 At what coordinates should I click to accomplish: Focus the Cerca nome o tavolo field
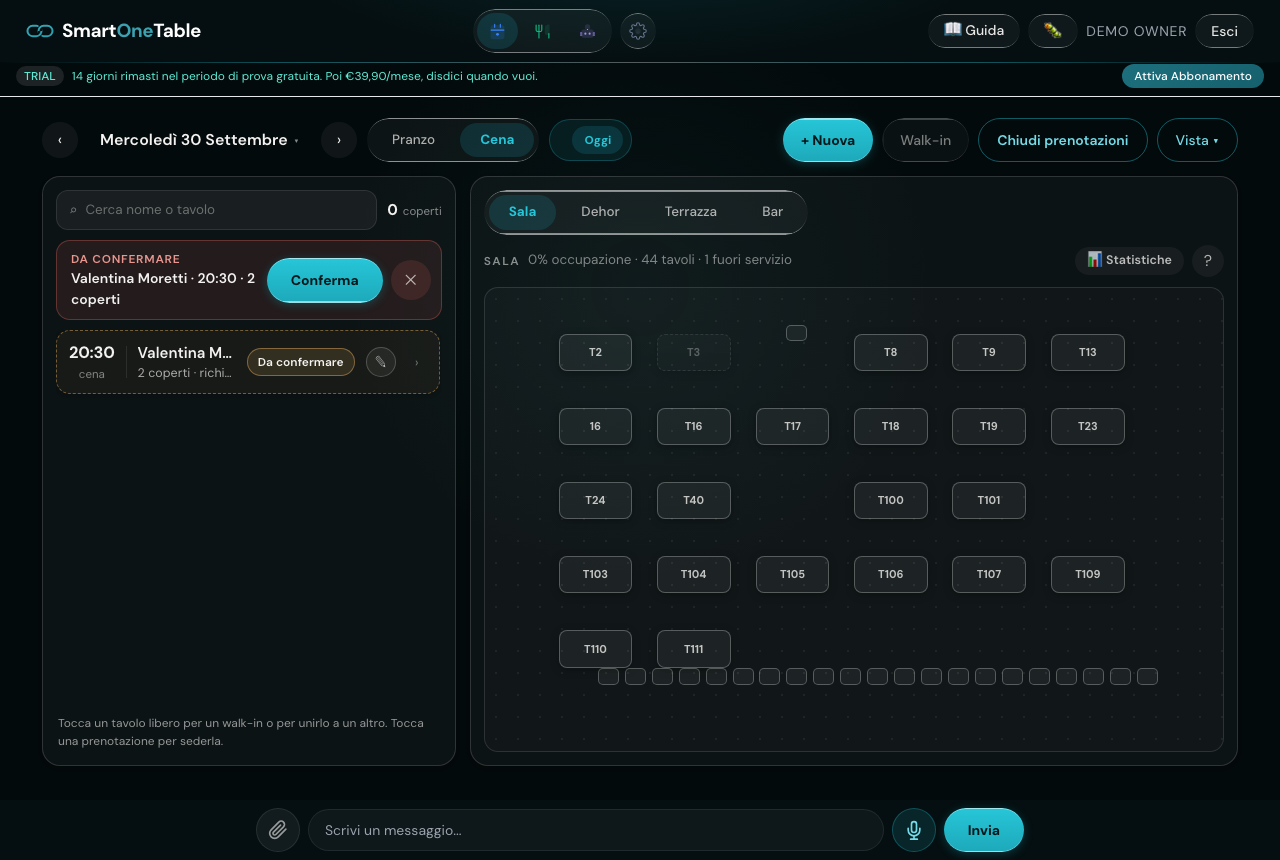click(216, 210)
